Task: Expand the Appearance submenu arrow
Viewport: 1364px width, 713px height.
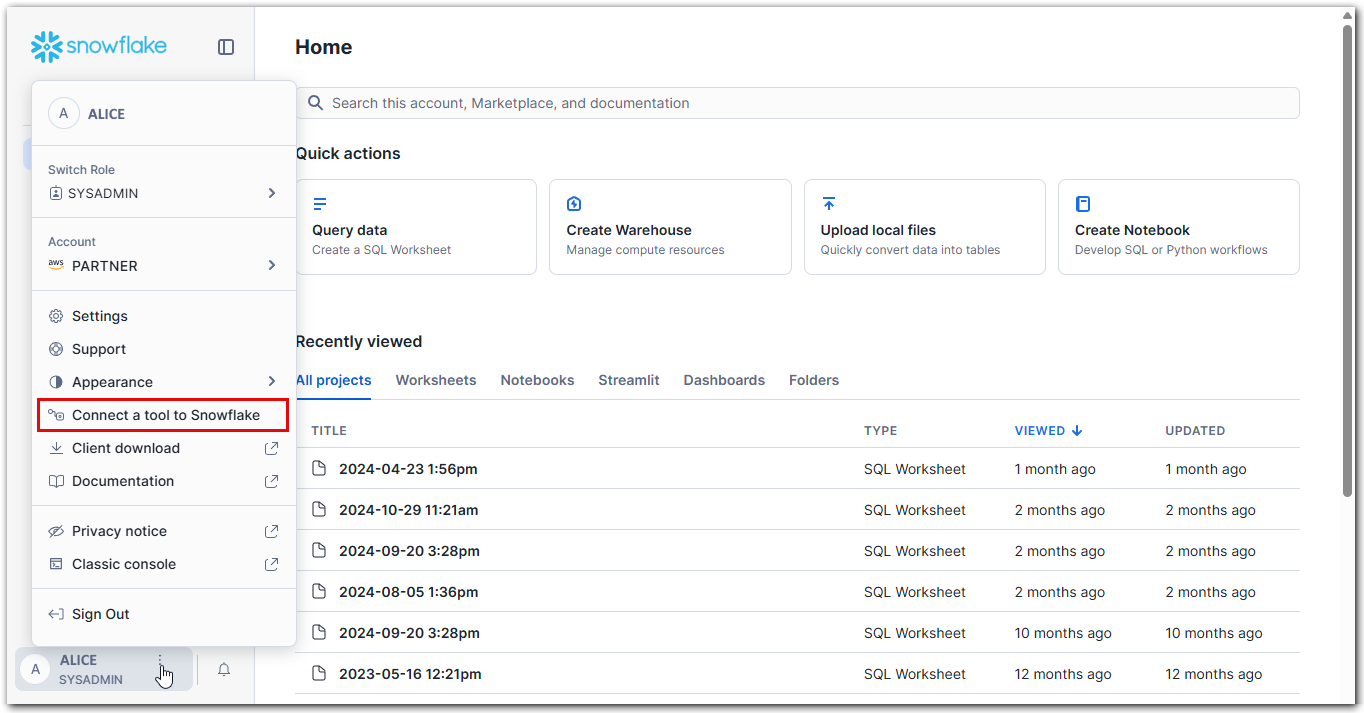Action: (x=271, y=382)
